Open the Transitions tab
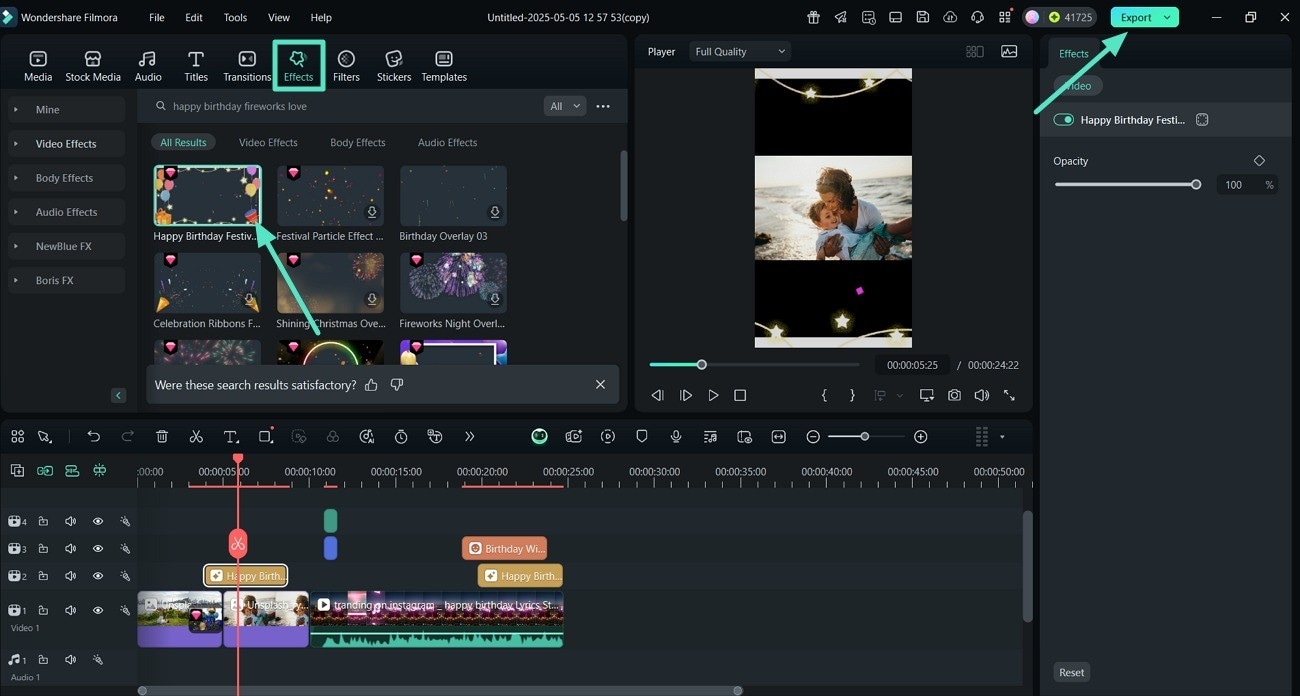The image size is (1300, 696). tap(247, 66)
